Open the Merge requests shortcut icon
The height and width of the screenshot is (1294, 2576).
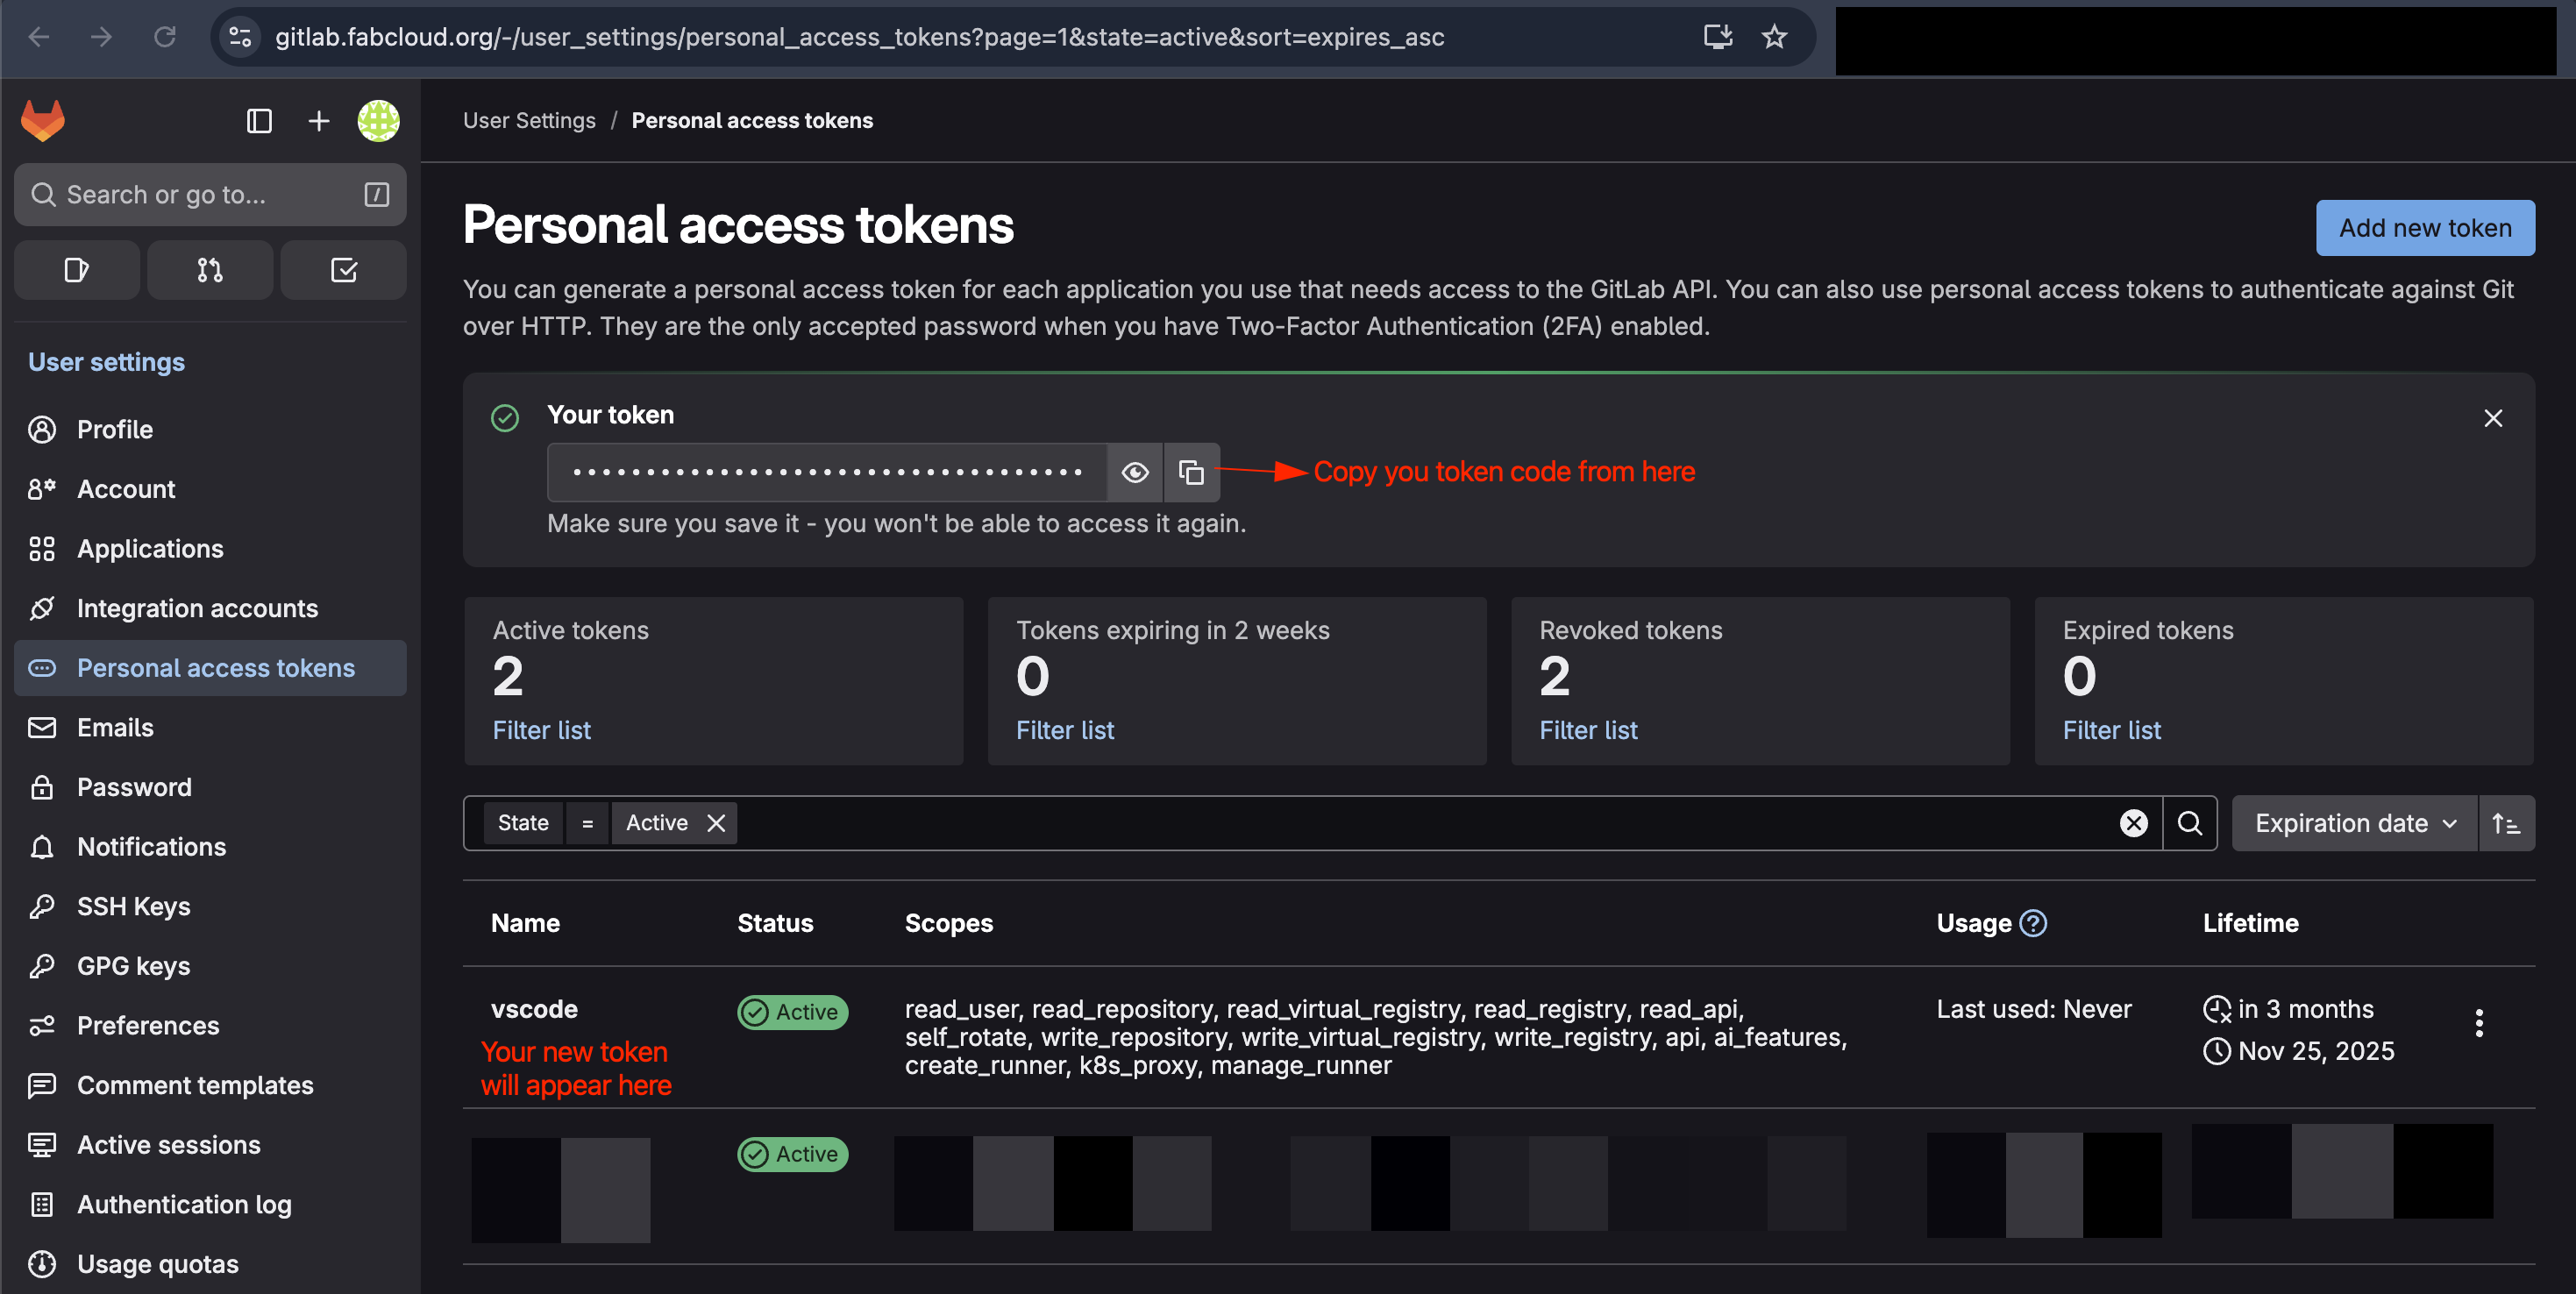pyautogui.click(x=210, y=269)
